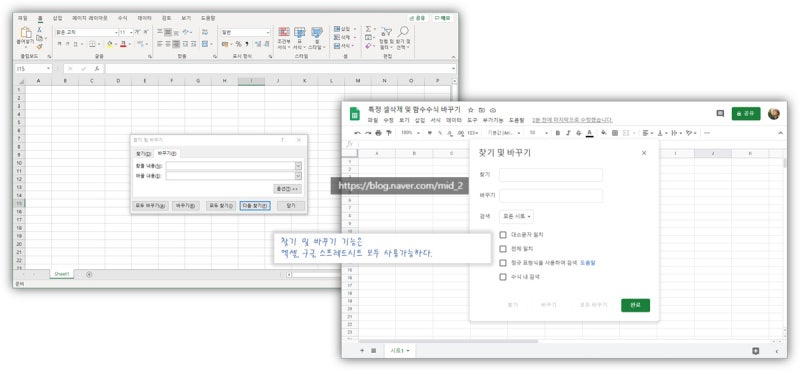800x371 pixels.
Task: Click Find & Select magnifier in Excel
Action: pyautogui.click(x=403, y=32)
